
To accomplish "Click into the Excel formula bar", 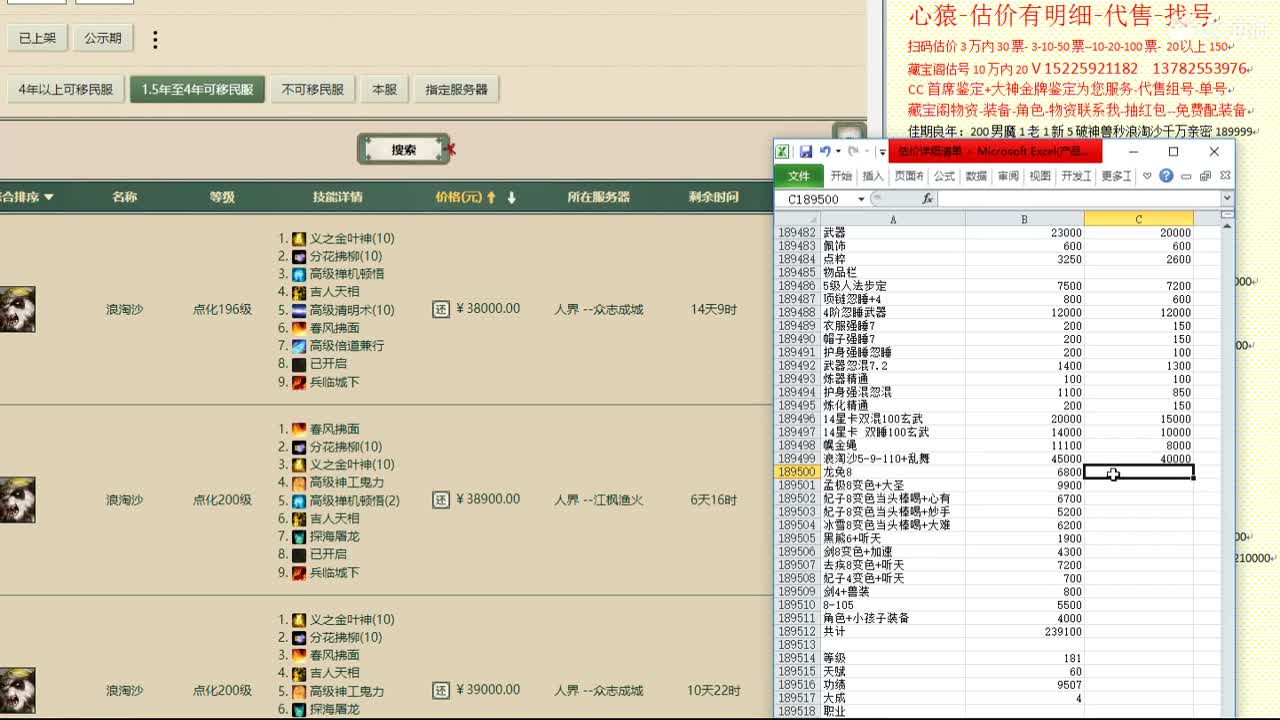I will (1079, 199).
